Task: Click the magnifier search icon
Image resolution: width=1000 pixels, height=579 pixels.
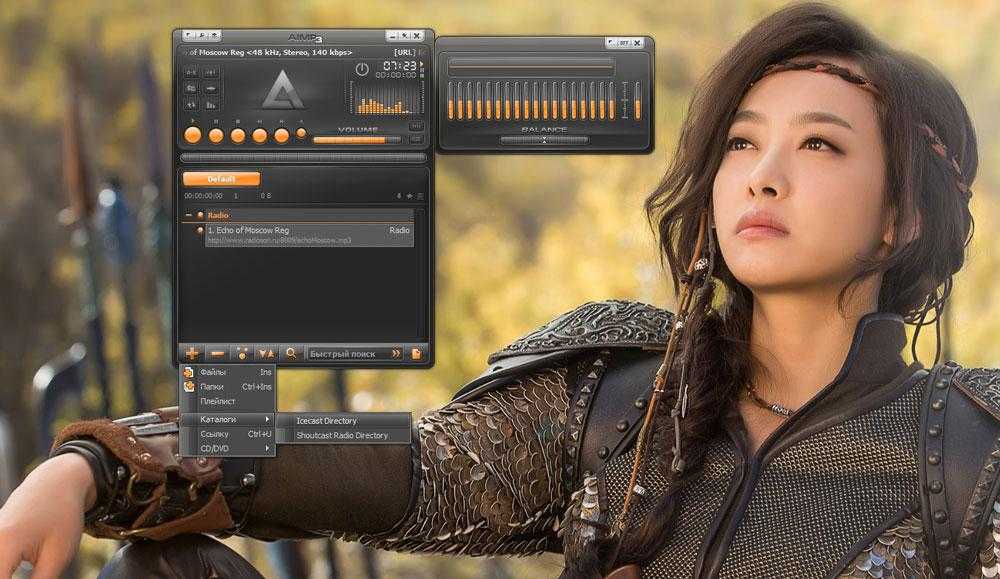Action: pos(291,353)
